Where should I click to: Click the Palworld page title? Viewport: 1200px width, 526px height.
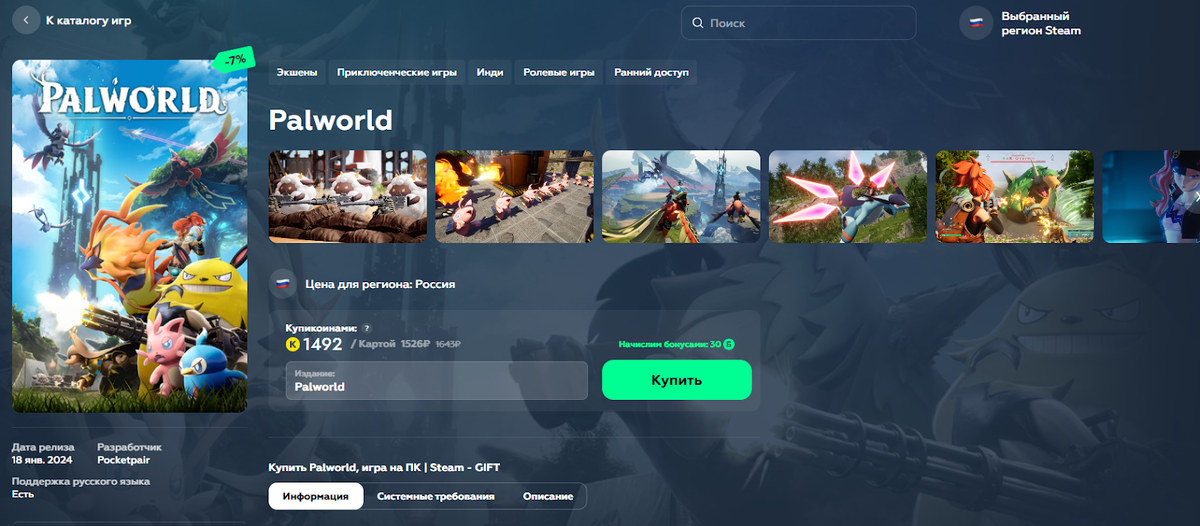coord(331,120)
